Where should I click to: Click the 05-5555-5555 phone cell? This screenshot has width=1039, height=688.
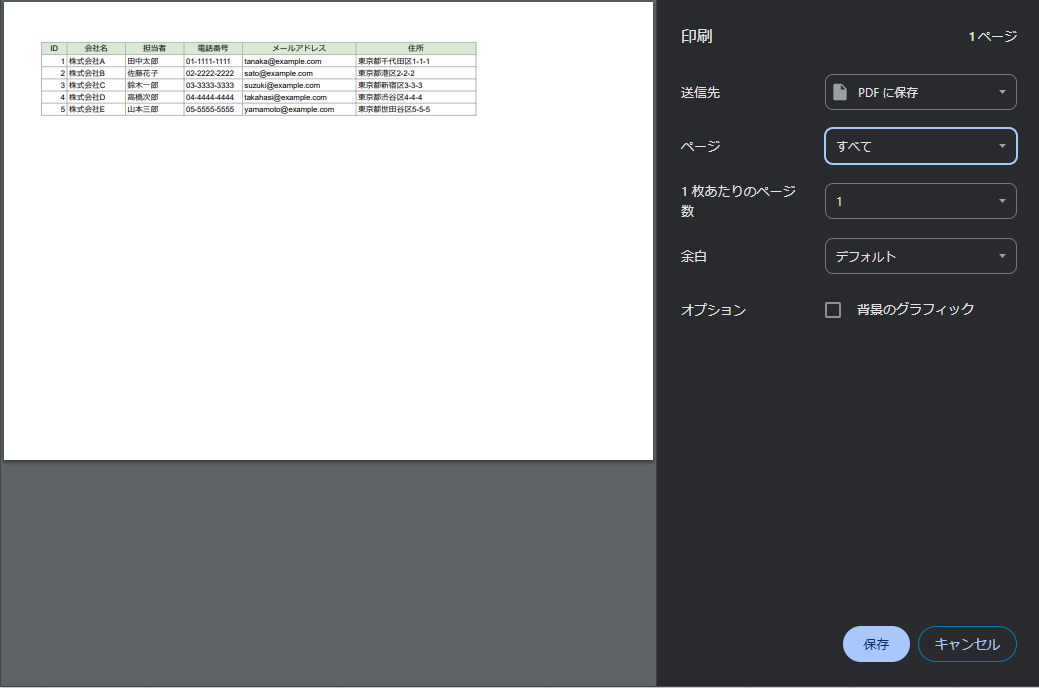point(213,109)
